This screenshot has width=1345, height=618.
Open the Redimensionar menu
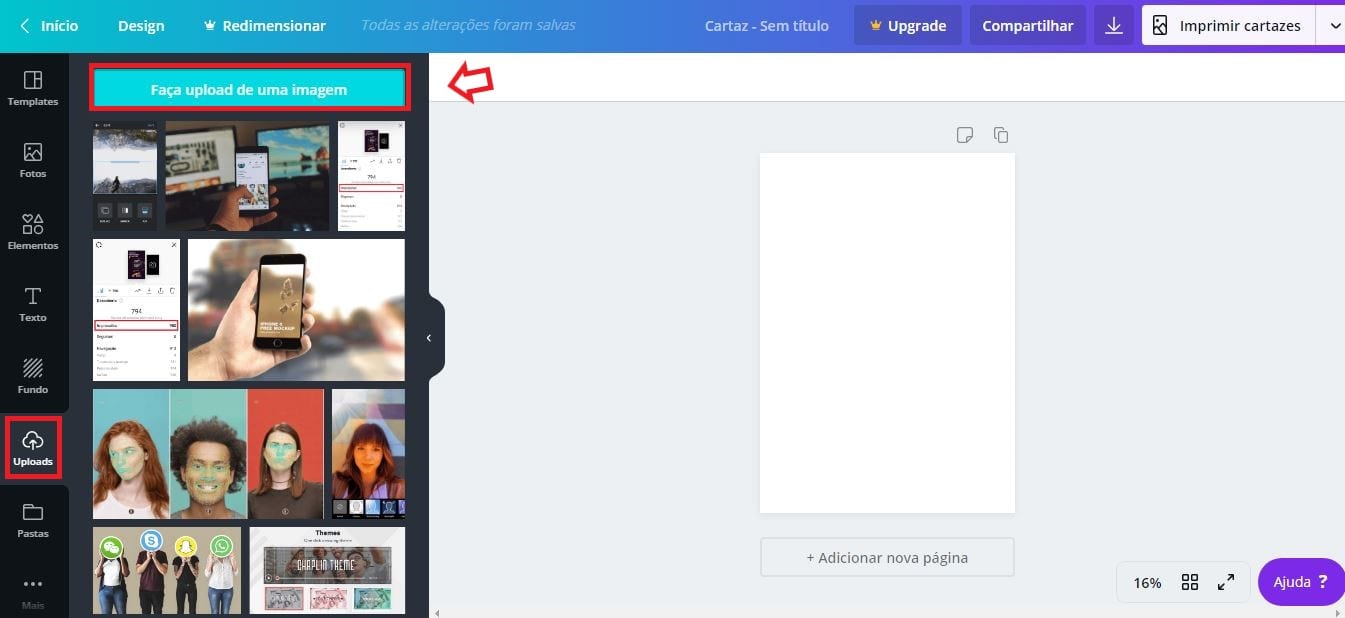tap(264, 25)
